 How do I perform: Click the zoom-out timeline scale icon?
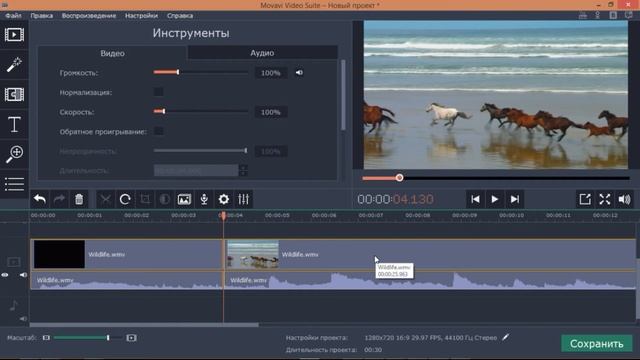point(46,338)
